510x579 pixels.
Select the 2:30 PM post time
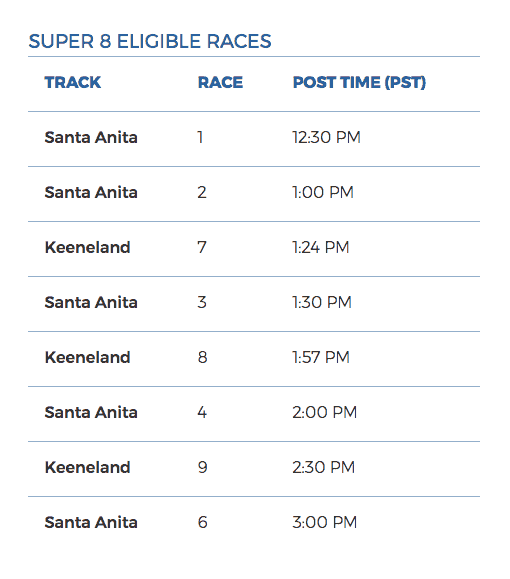pyautogui.click(x=324, y=467)
